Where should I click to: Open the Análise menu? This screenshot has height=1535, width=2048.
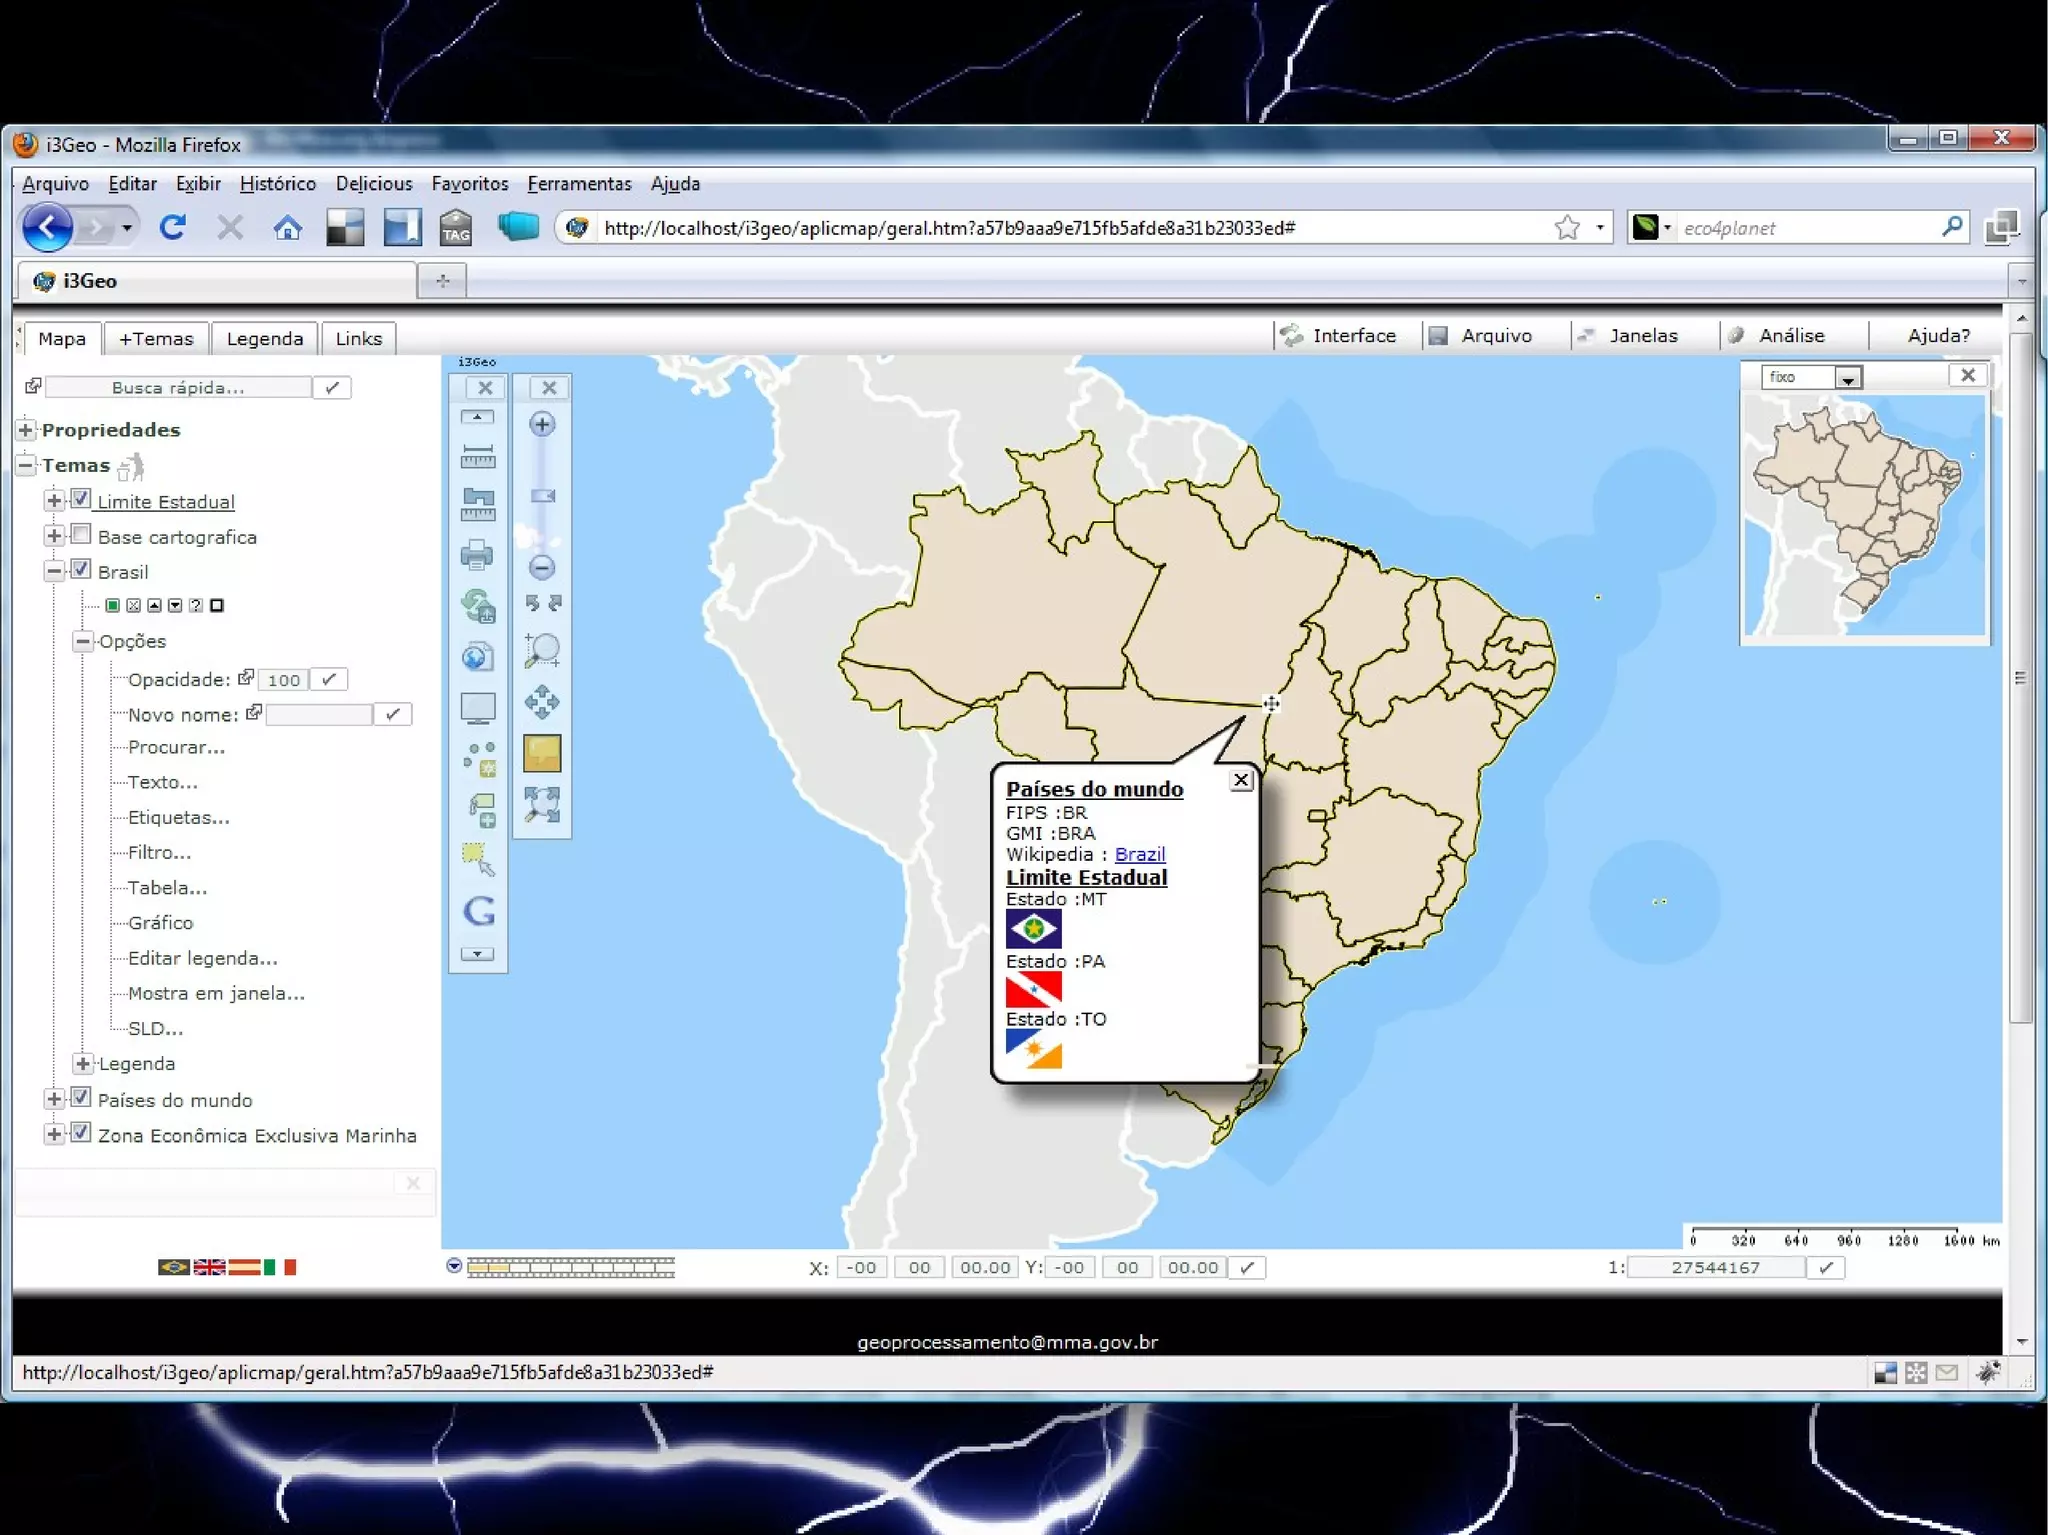1791,336
